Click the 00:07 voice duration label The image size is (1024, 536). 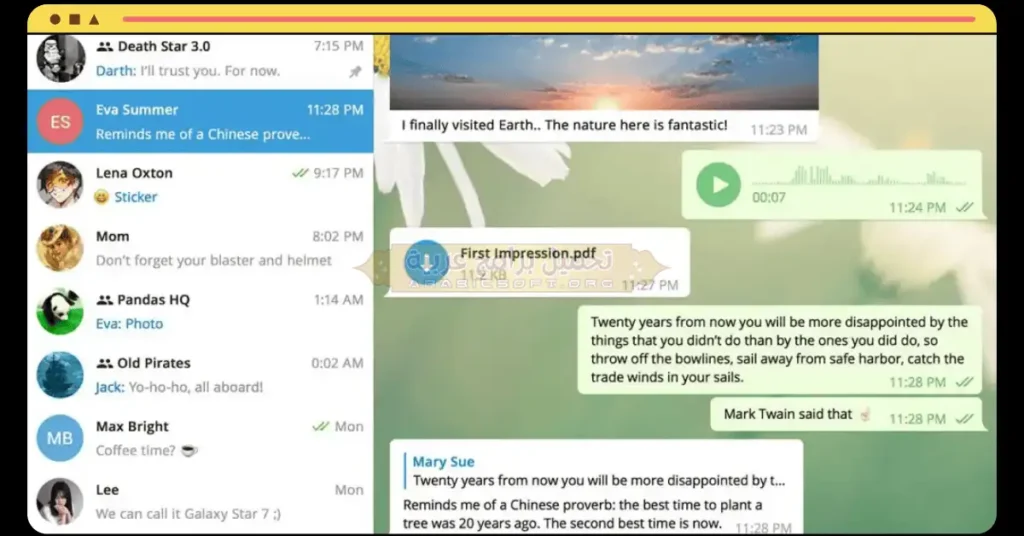coord(769,197)
